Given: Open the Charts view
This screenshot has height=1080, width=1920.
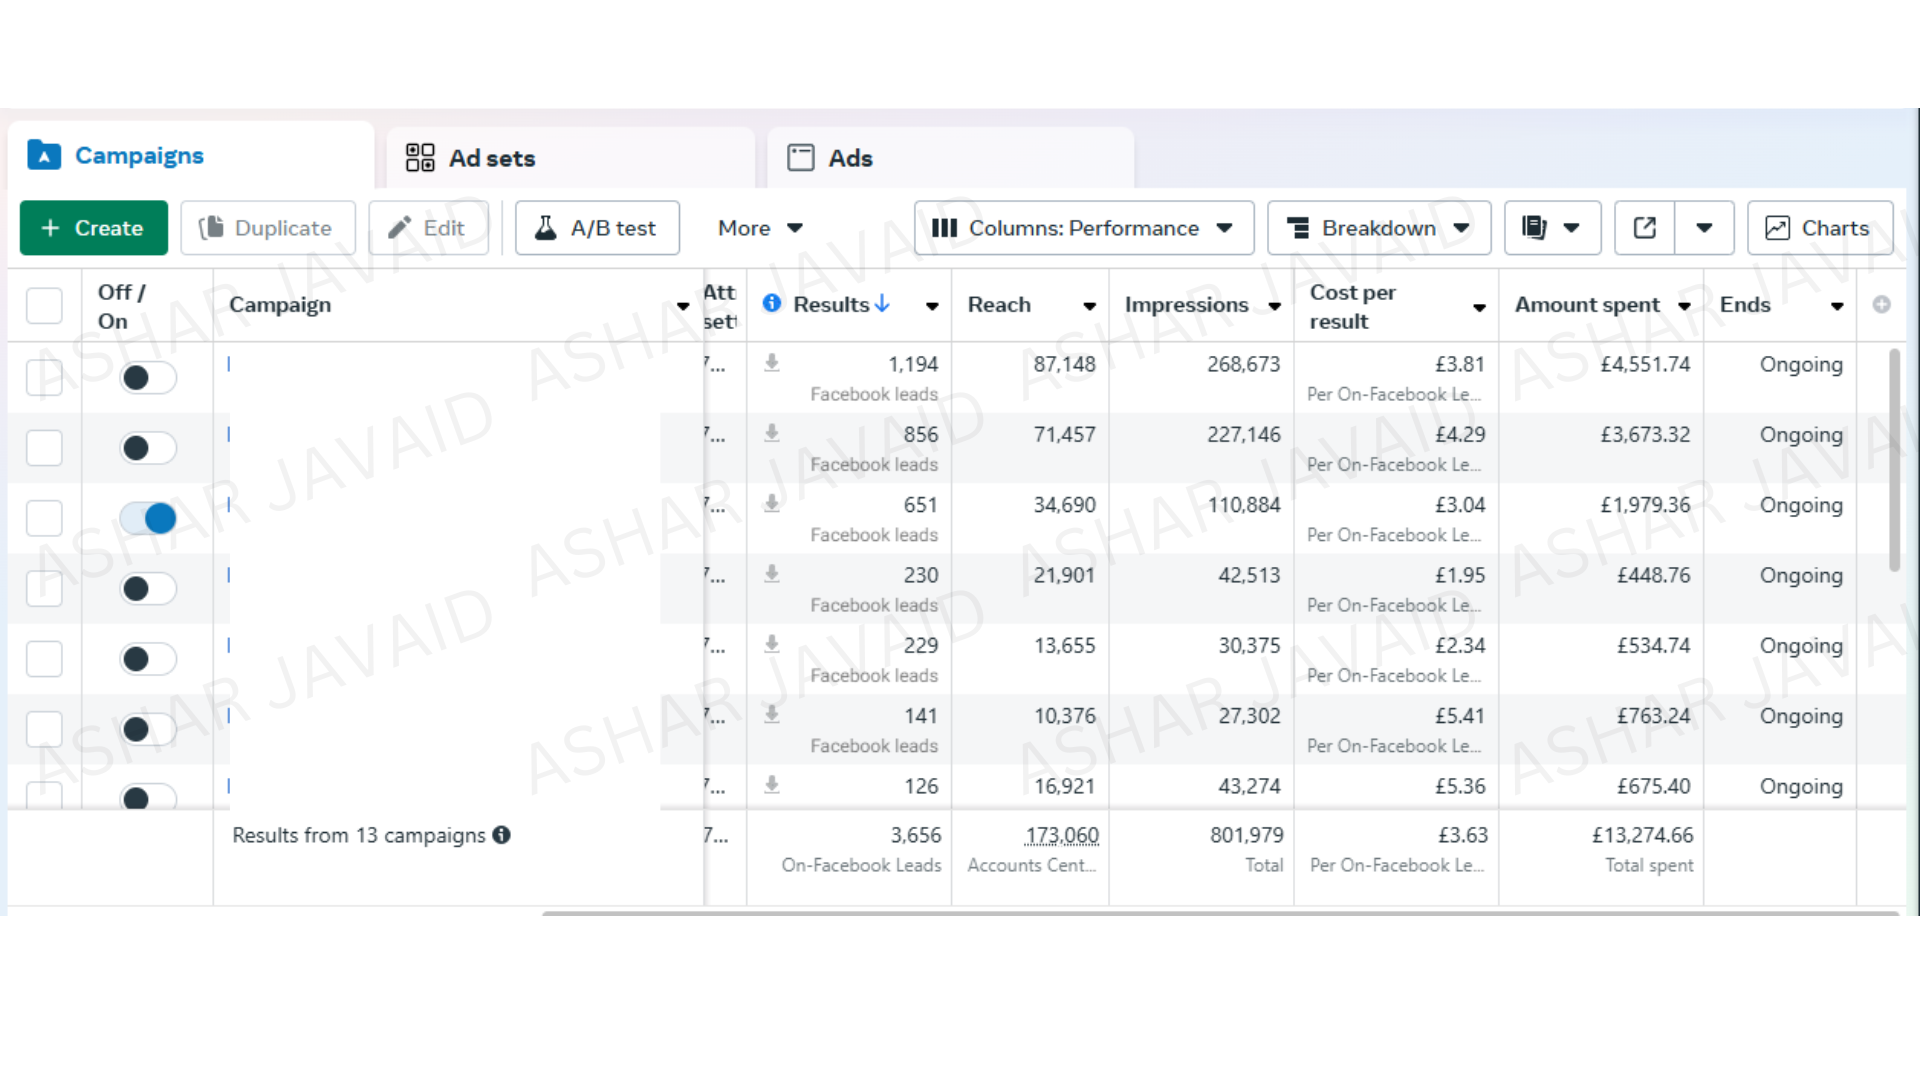Looking at the screenshot, I should pos(1819,228).
